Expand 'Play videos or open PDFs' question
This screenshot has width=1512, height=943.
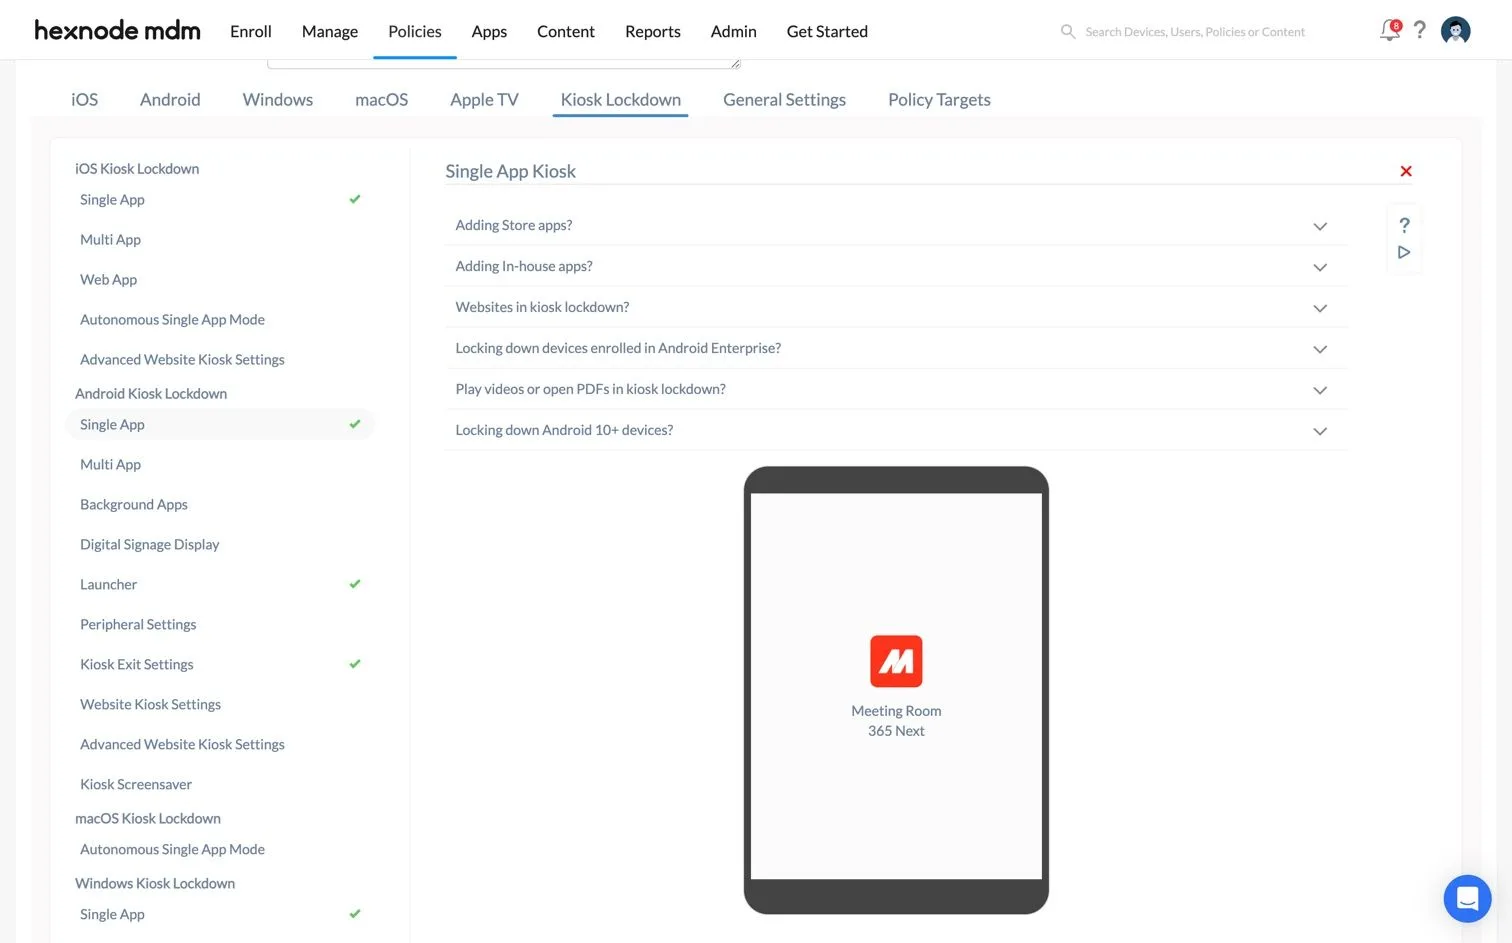(896, 389)
